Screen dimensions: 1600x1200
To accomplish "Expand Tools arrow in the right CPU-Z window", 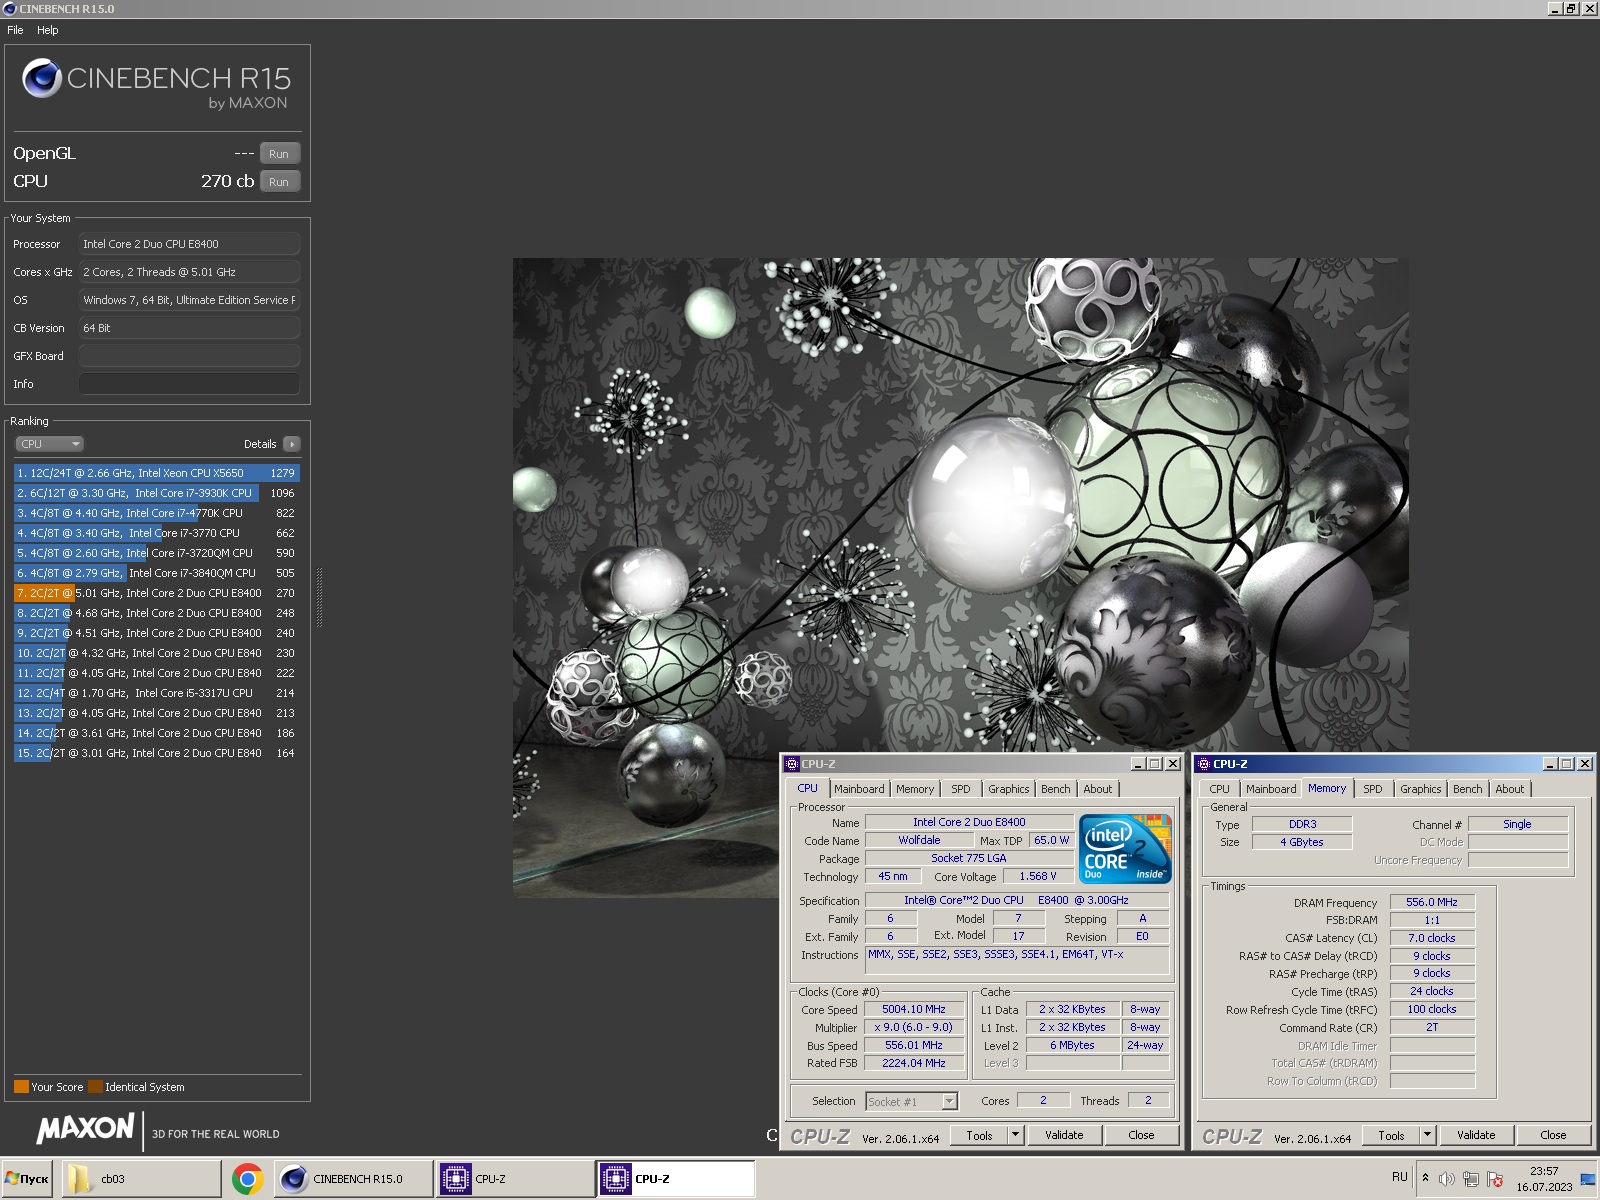I will 1427,1135.
